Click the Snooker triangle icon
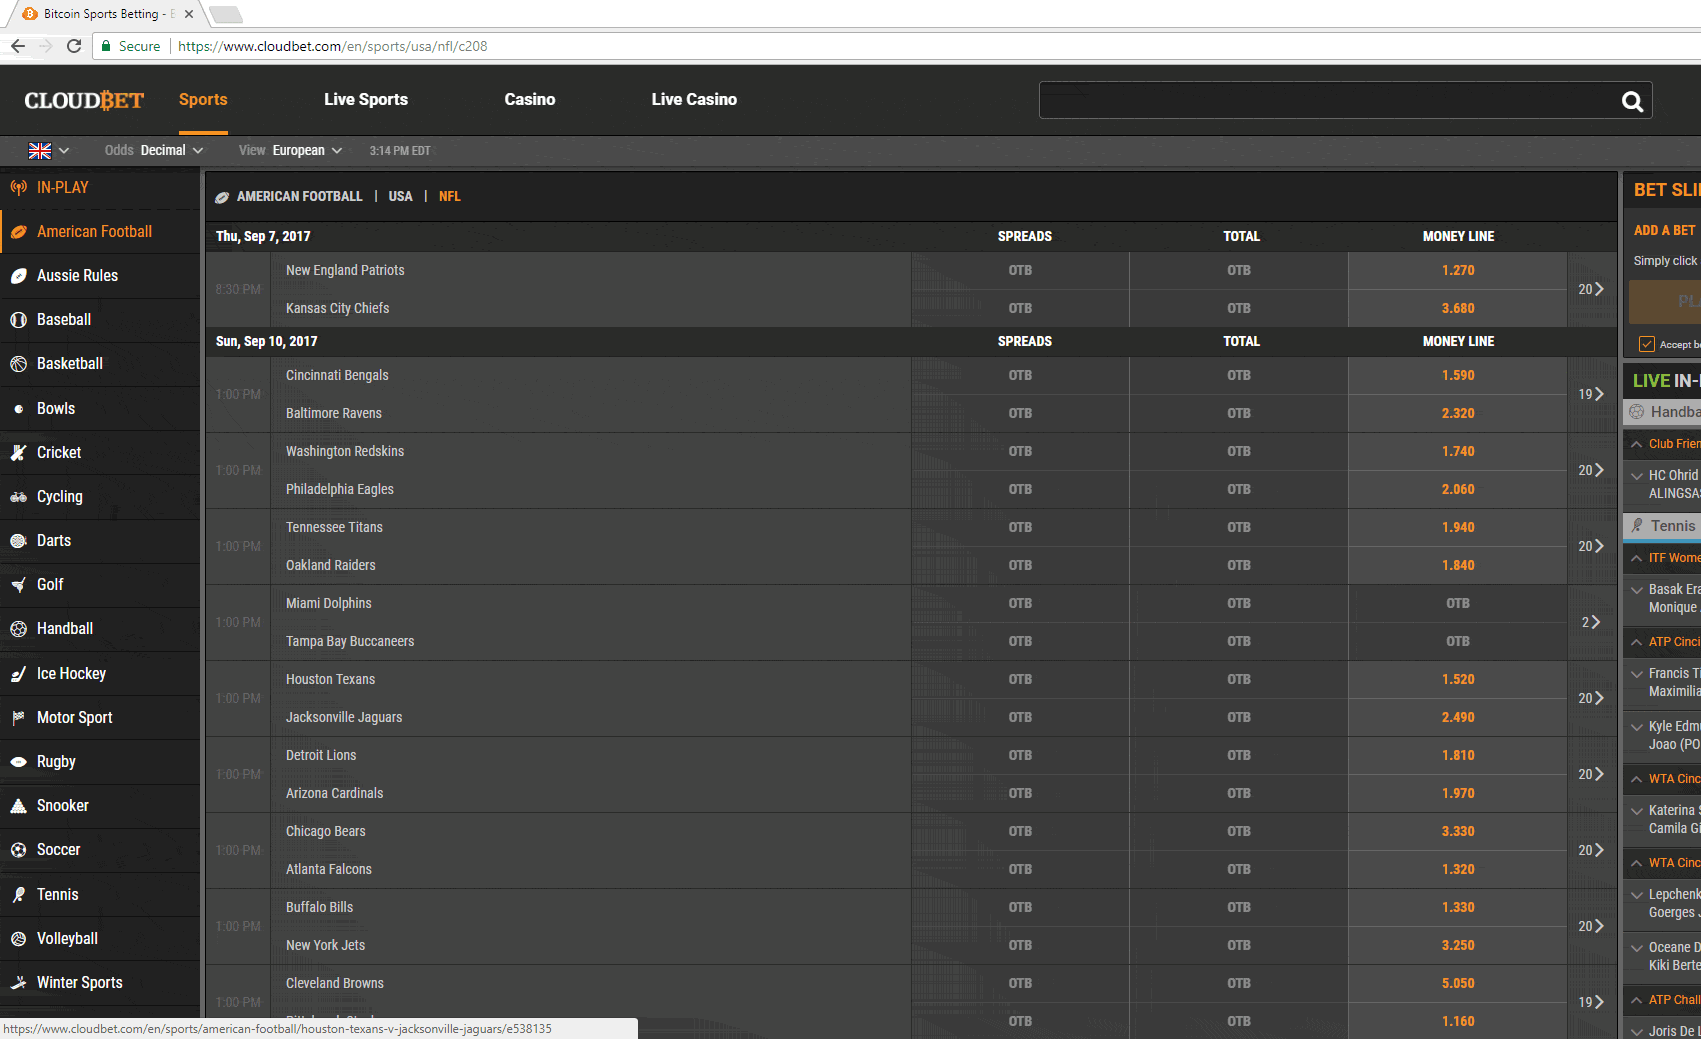 18,806
